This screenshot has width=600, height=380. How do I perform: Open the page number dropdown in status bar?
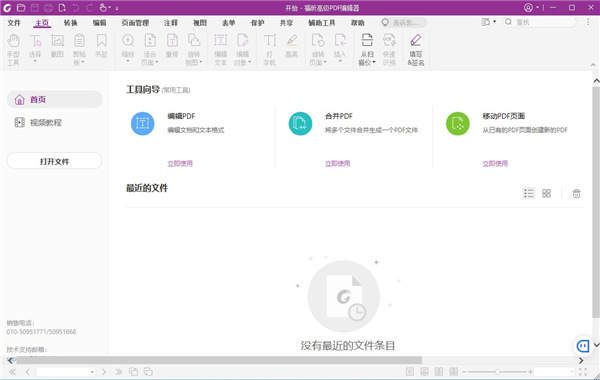click(92, 372)
